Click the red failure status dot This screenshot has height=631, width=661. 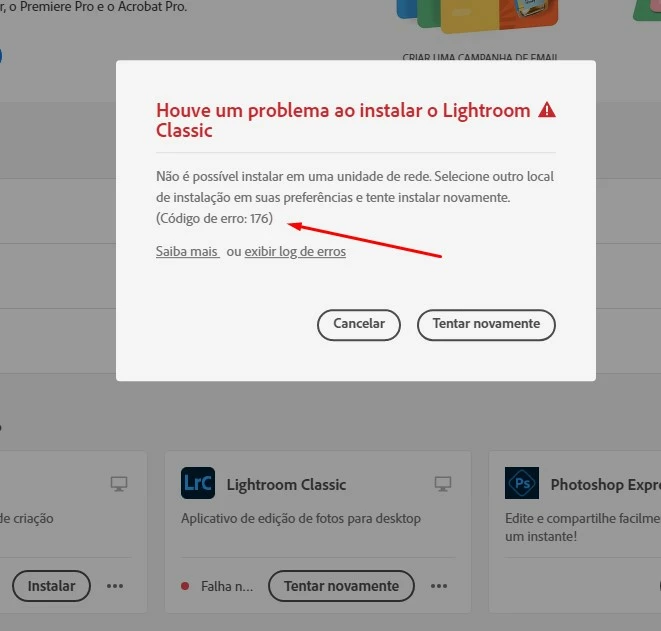click(x=185, y=586)
